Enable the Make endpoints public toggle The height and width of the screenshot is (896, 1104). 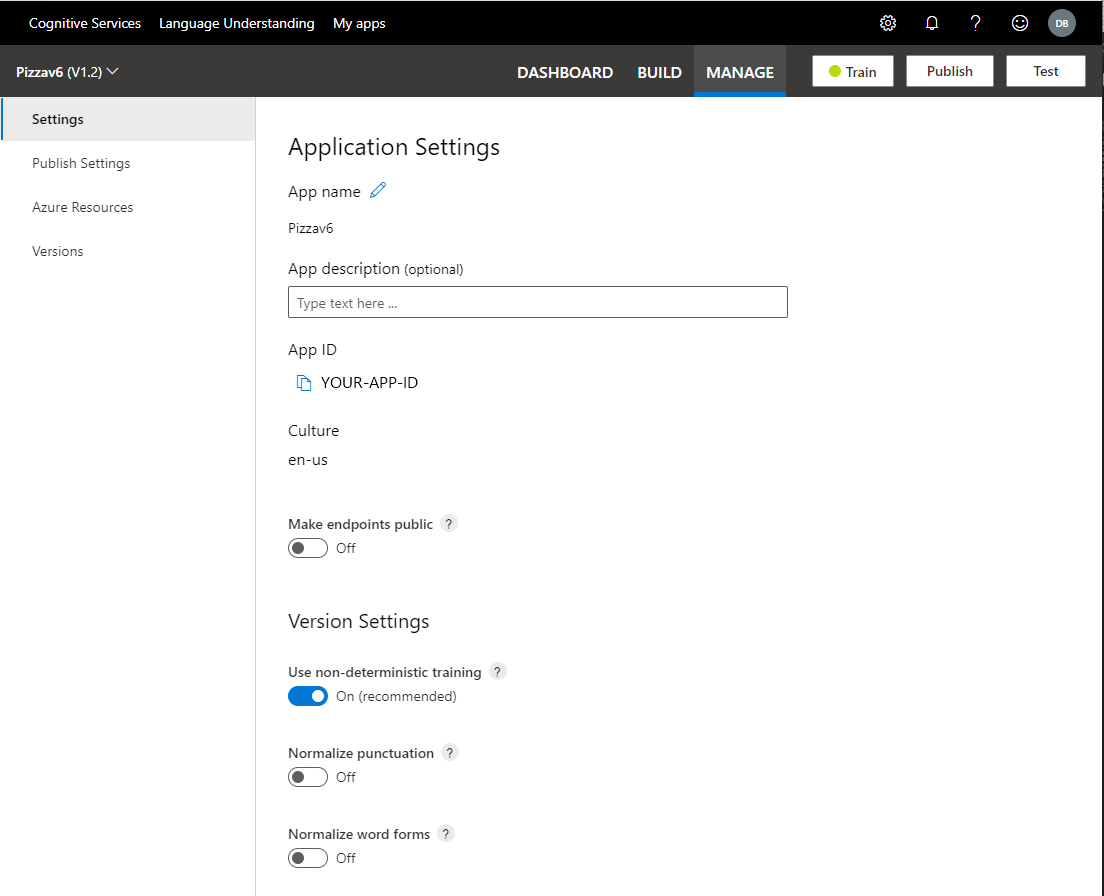[307, 547]
